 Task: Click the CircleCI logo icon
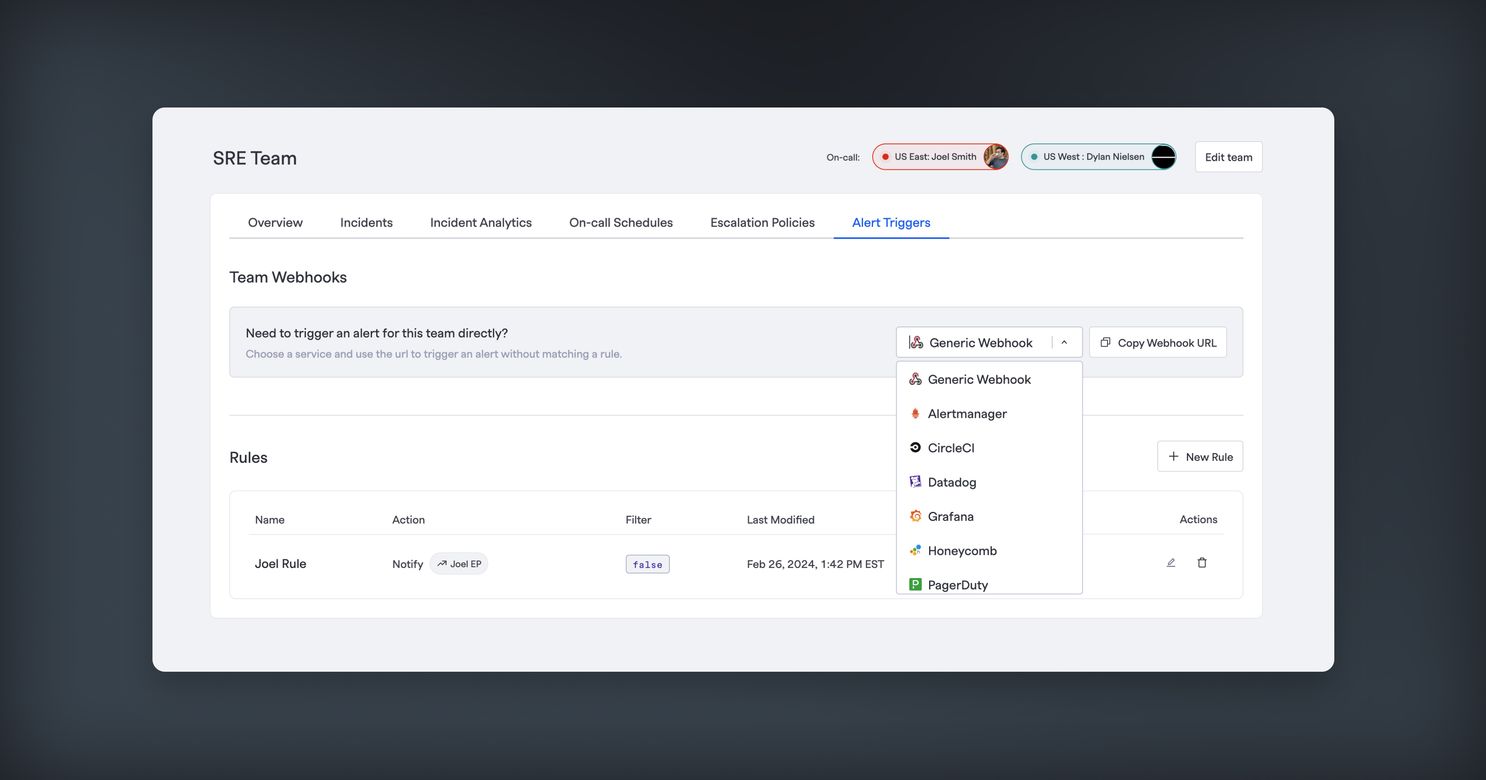coord(915,448)
